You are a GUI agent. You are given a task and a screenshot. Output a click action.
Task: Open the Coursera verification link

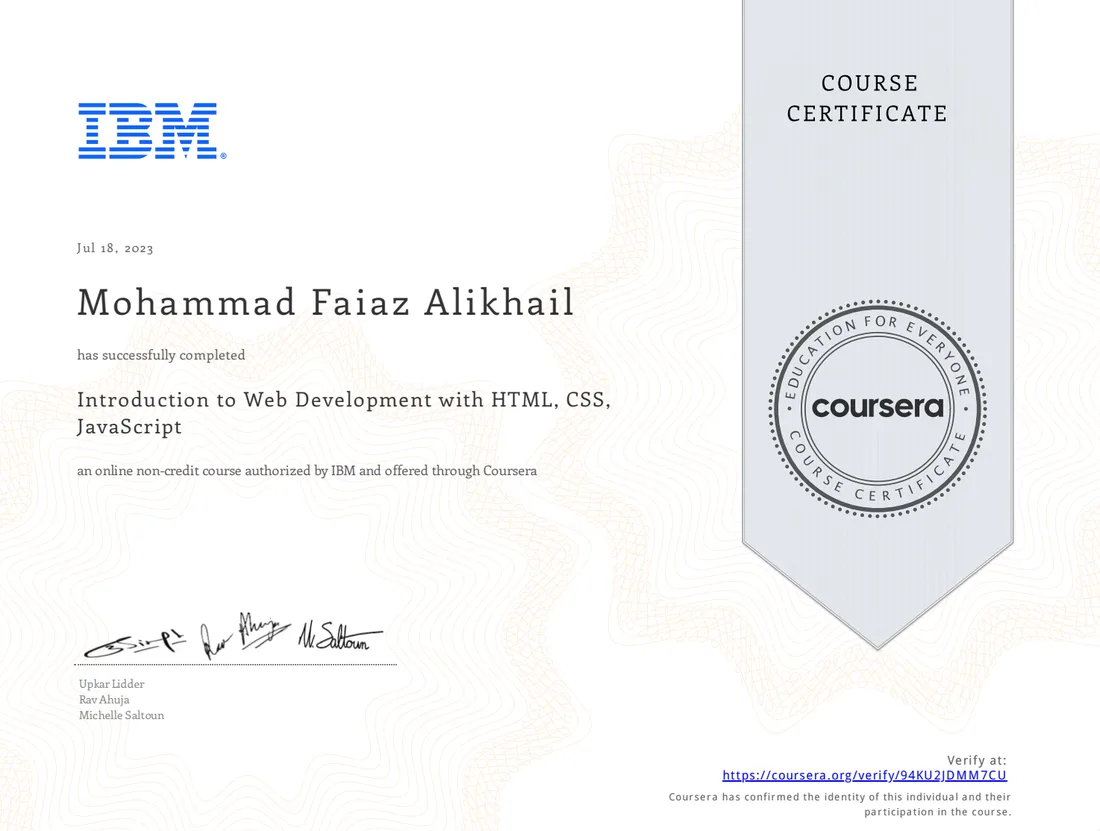tap(864, 775)
